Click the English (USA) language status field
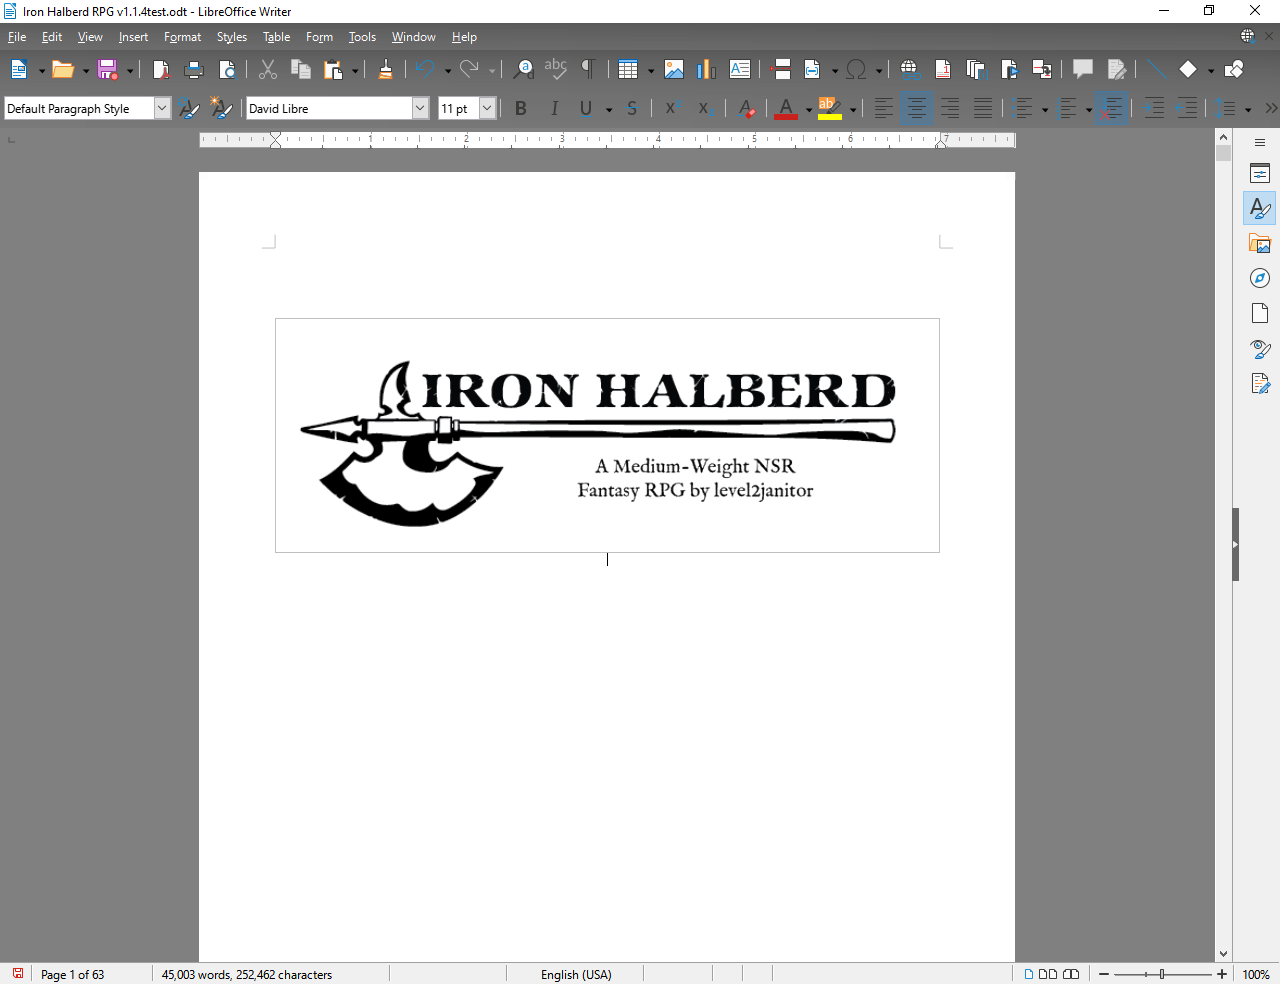1280x984 pixels. pyautogui.click(x=576, y=974)
